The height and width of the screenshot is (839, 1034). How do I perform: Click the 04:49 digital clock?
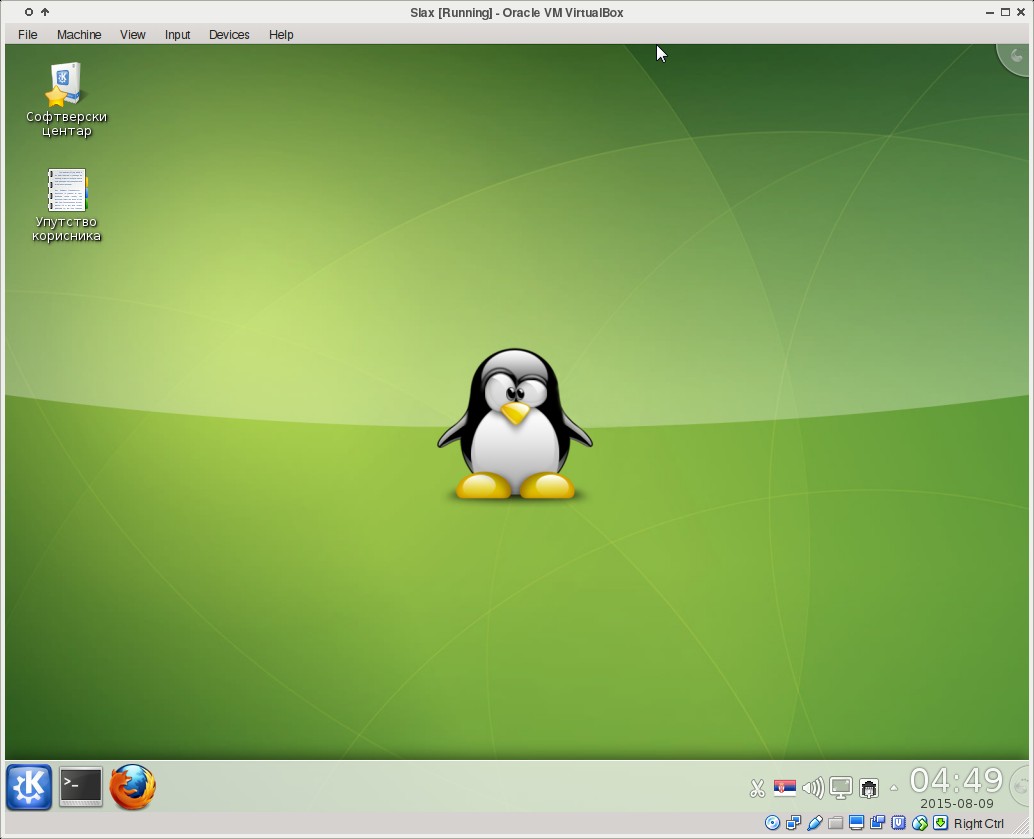pyautogui.click(x=956, y=780)
